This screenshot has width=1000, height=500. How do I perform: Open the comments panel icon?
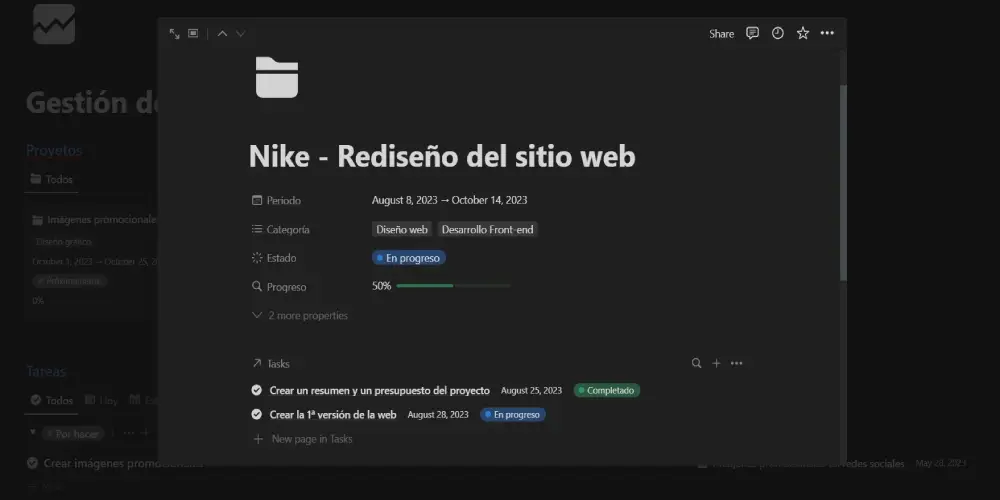pos(753,33)
